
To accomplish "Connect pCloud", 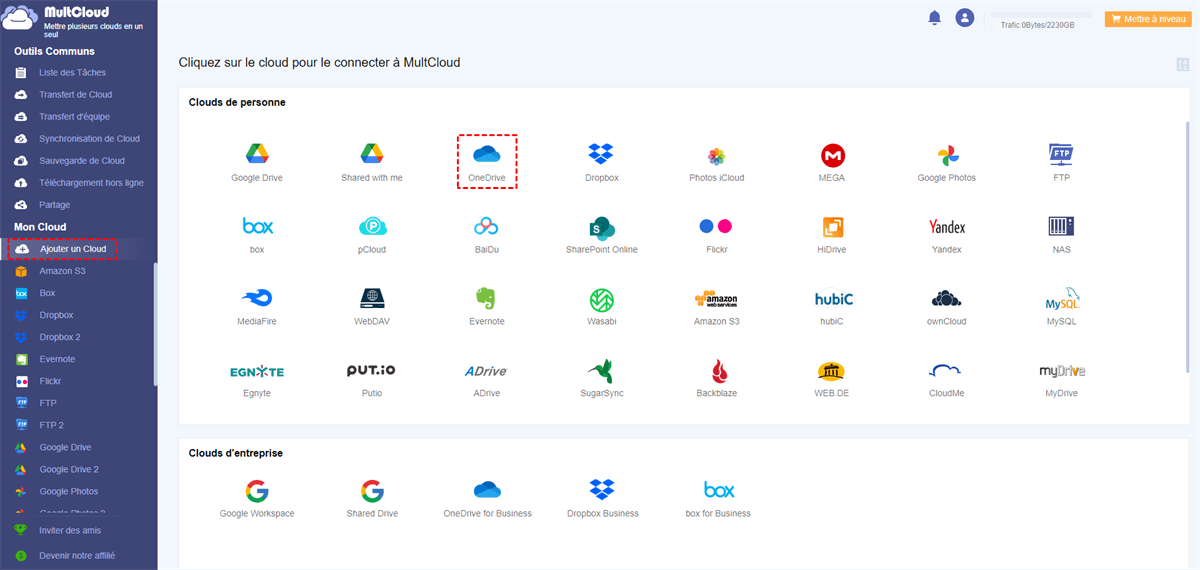I will [x=372, y=235].
